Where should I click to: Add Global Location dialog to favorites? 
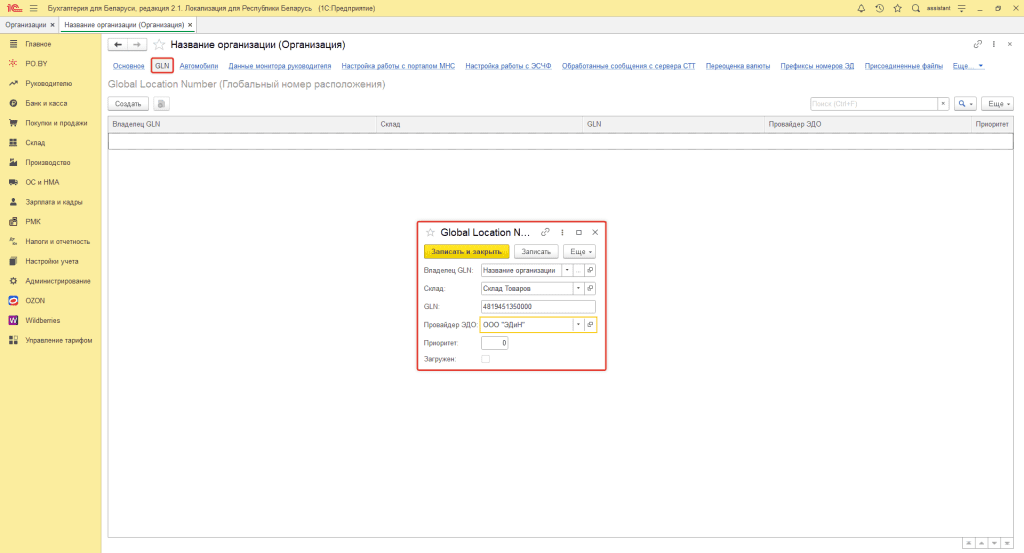(x=430, y=232)
